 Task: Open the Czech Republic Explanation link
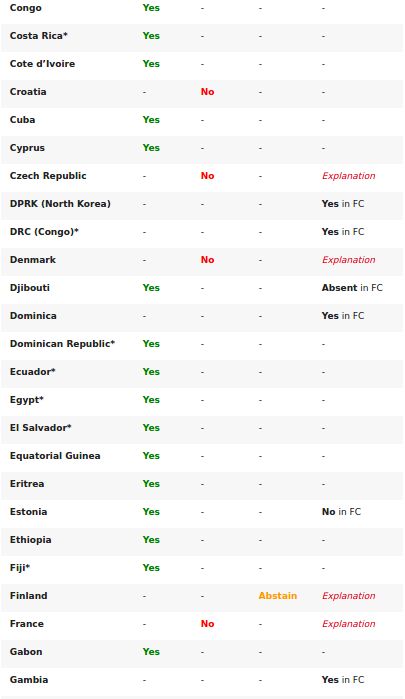coord(348,176)
